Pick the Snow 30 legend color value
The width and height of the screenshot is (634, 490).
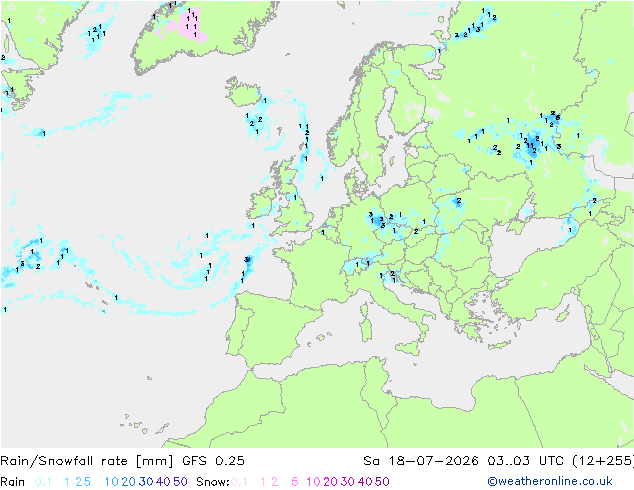click(x=348, y=482)
